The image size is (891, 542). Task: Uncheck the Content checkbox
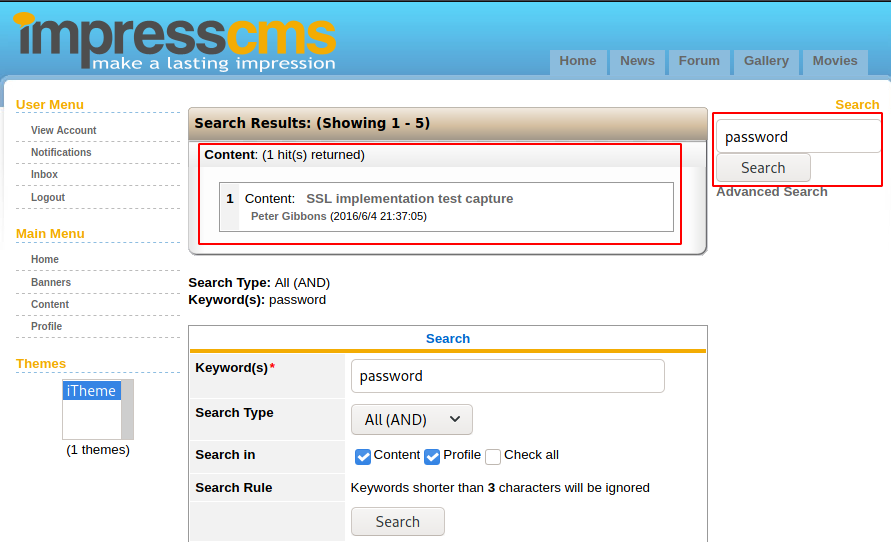[364, 456]
